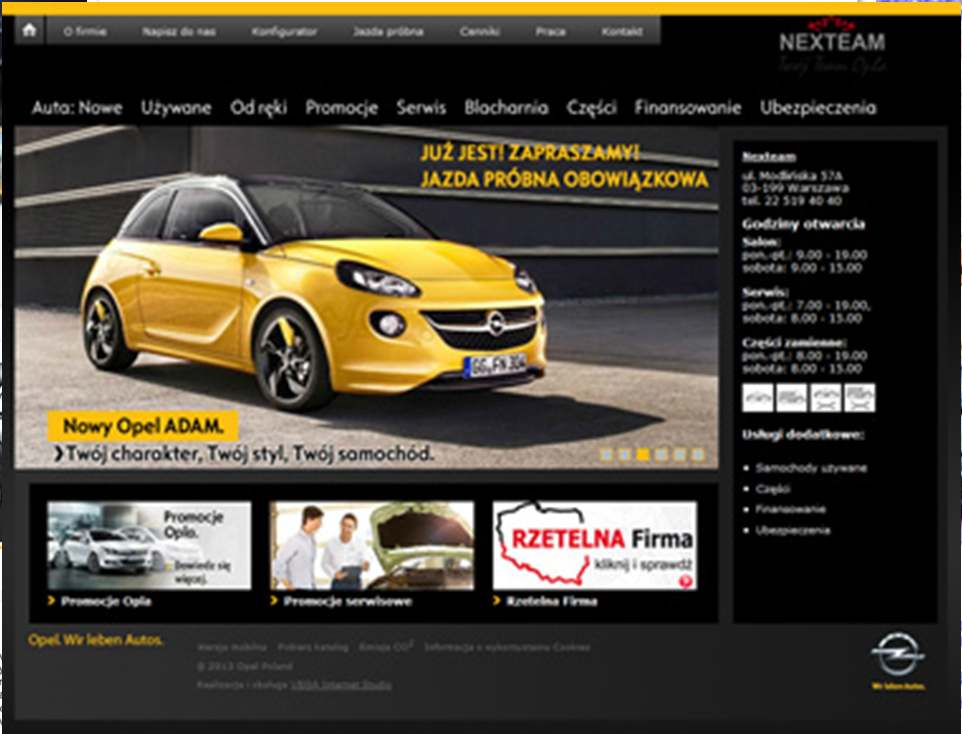Click yellow arrow beside Rzetelna Firma caption
The width and height of the screenshot is (962, 734).
(x=497, y=600)
